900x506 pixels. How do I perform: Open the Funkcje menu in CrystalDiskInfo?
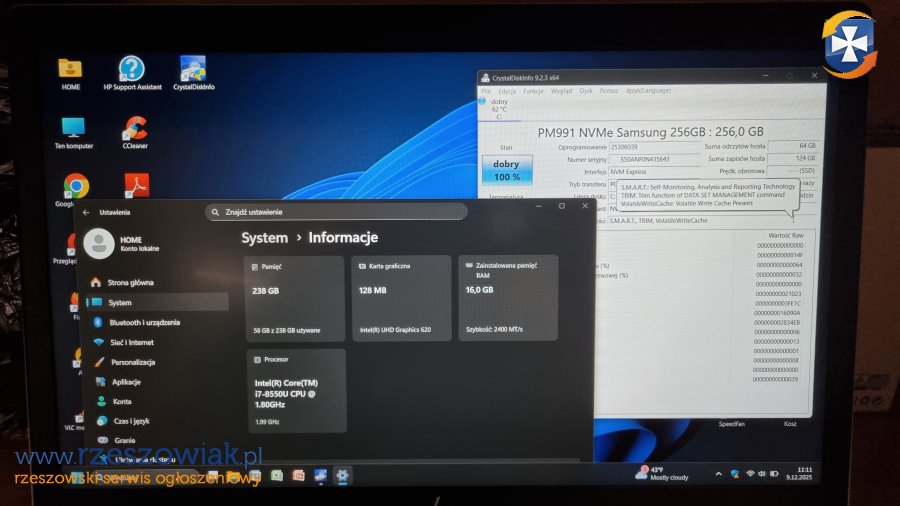pos(533,90)
